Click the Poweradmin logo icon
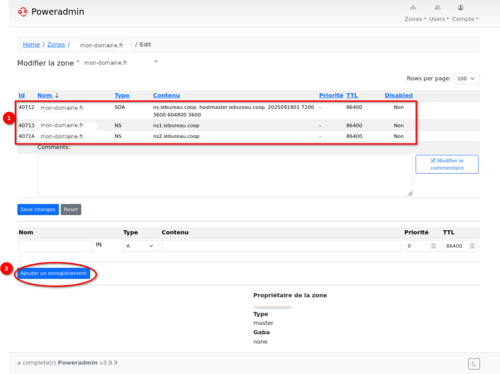 (x=23, y=12)
